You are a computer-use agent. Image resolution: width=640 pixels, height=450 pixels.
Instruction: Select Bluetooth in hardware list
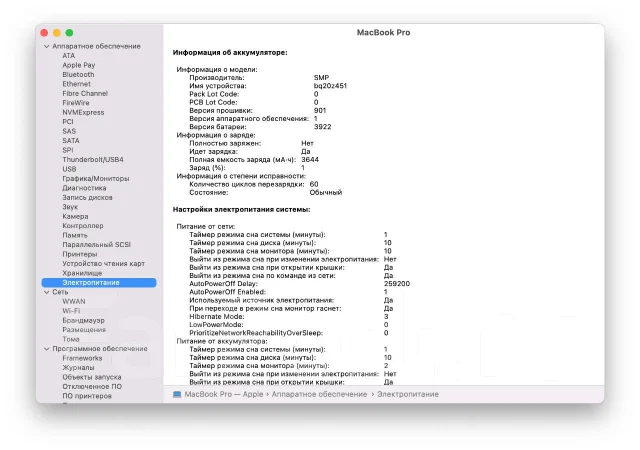point(78,75)
